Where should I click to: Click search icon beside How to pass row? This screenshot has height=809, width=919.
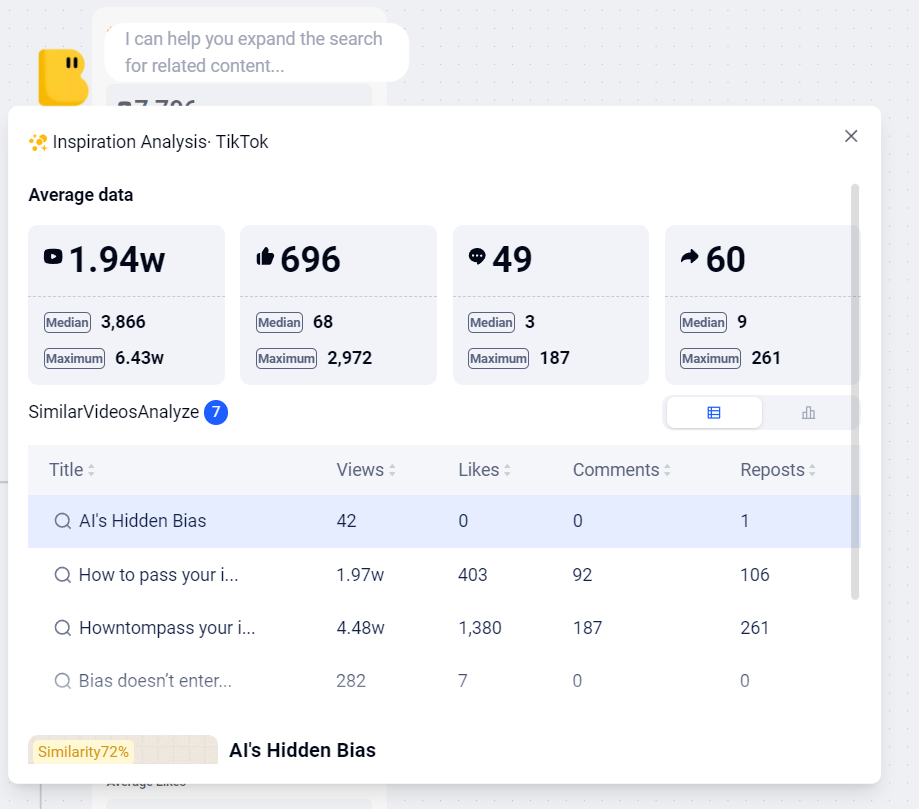click(x=62, y=575)
